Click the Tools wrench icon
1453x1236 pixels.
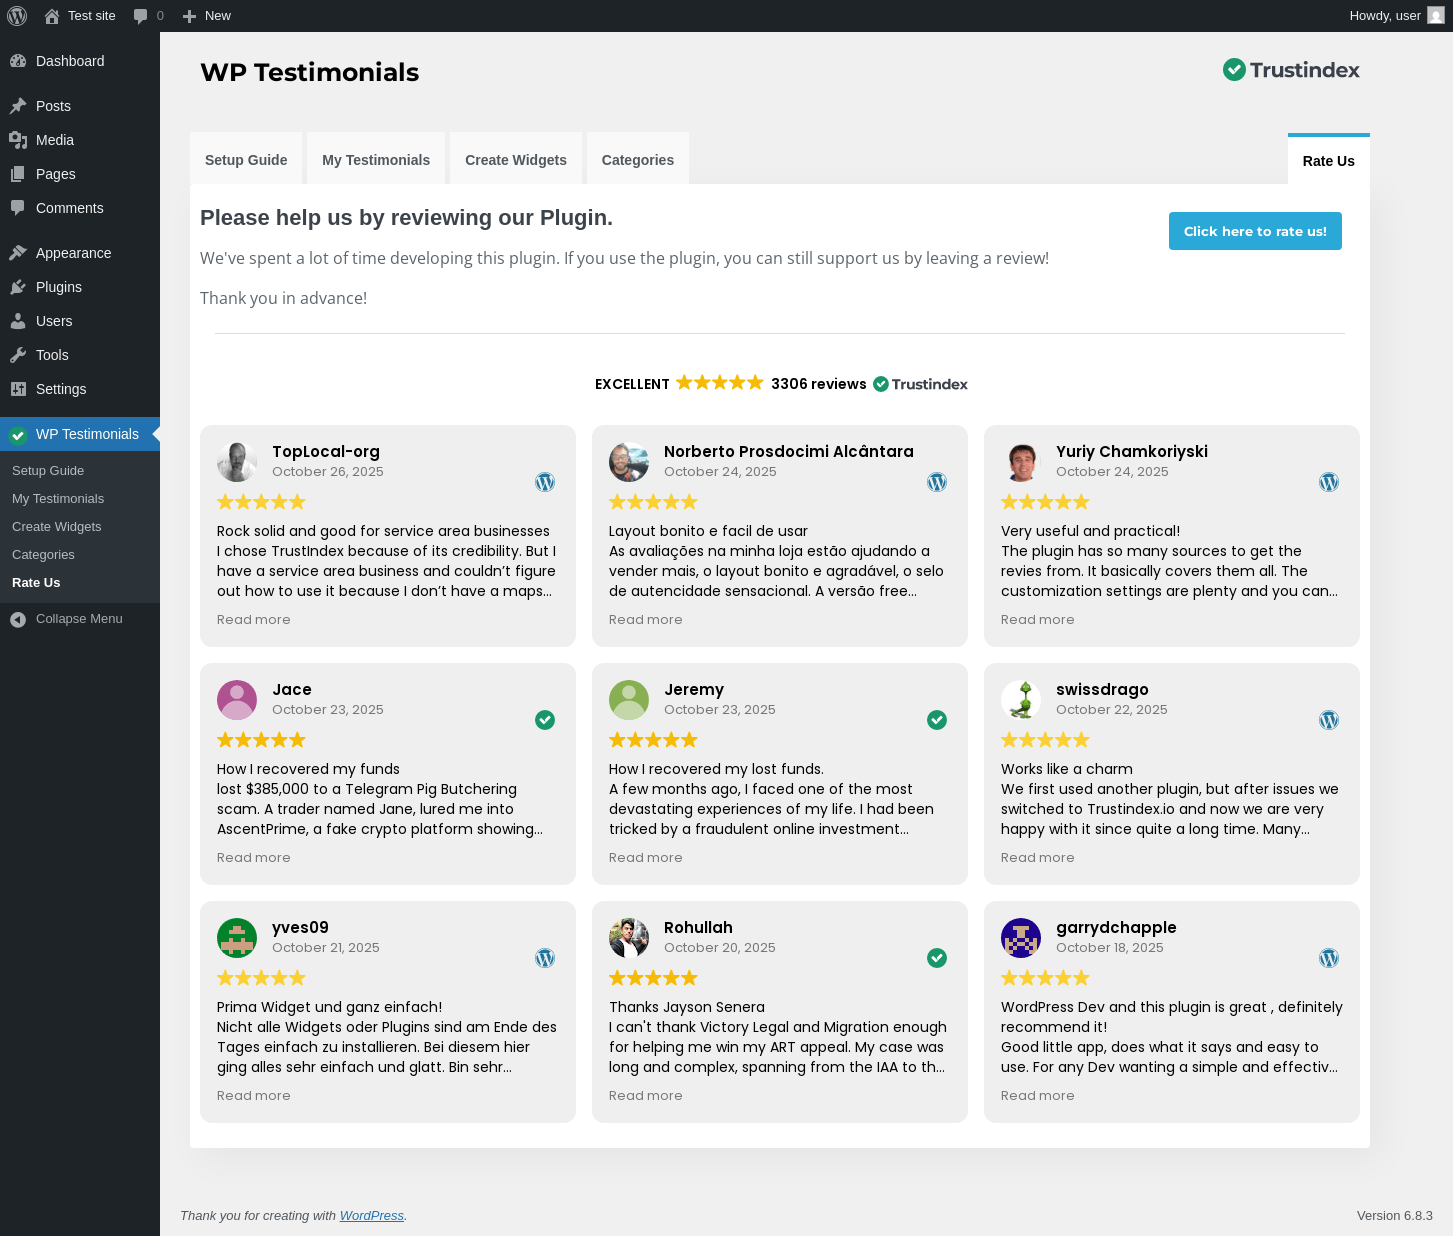[x=18, y=355]
